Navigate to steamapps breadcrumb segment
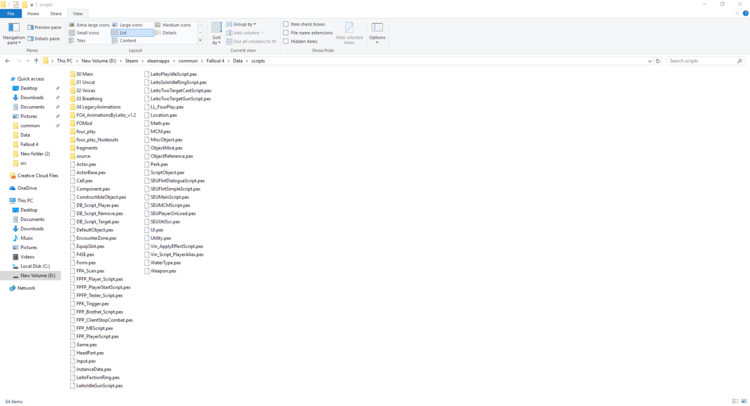Image resolution: width=750 pixels, height=406 pixels. [x=158, y=61]
